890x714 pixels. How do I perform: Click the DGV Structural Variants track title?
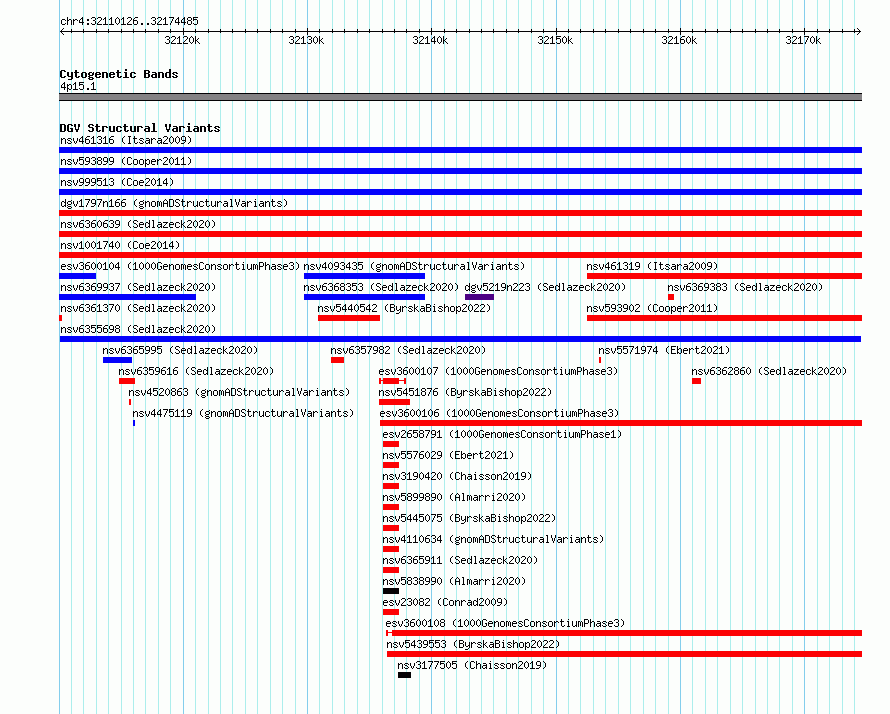pos(140,128)
